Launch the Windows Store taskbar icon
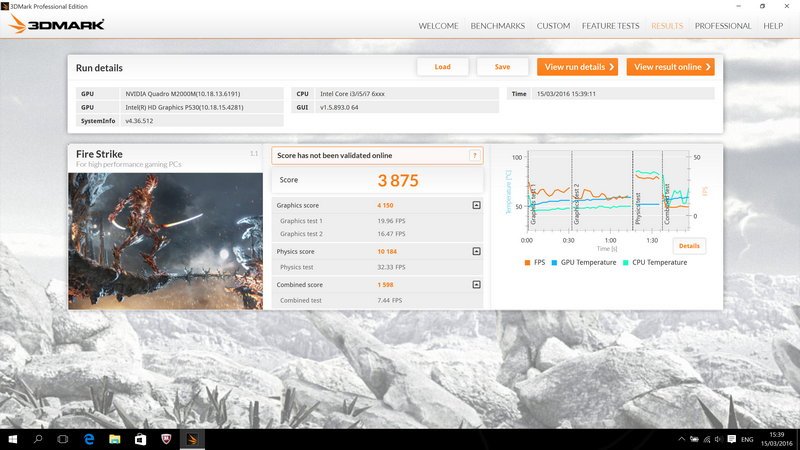 [x=140, y=439]
